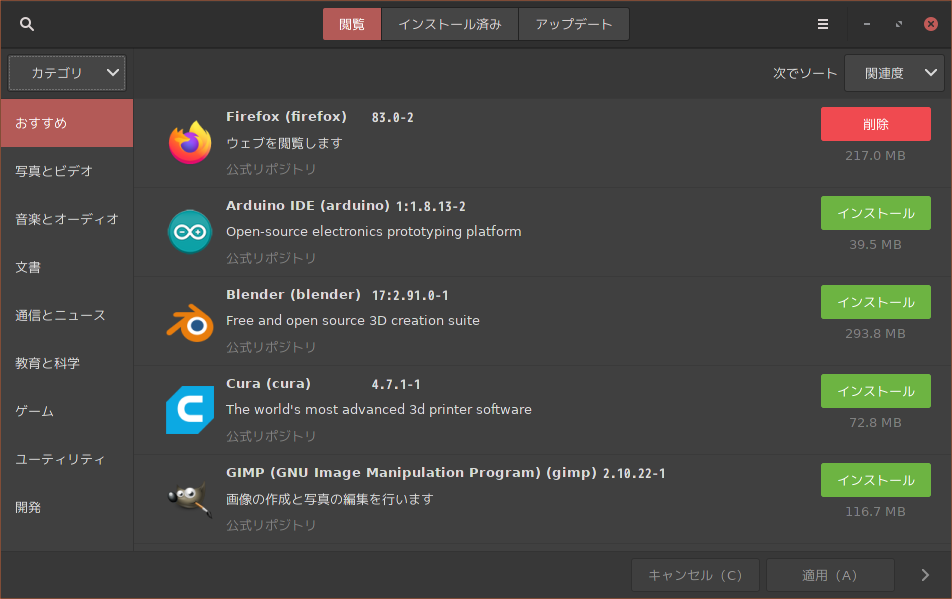The image size is (952, 599).
Task: Expand the カテゴリ dropdown
Action: (67, 73)
